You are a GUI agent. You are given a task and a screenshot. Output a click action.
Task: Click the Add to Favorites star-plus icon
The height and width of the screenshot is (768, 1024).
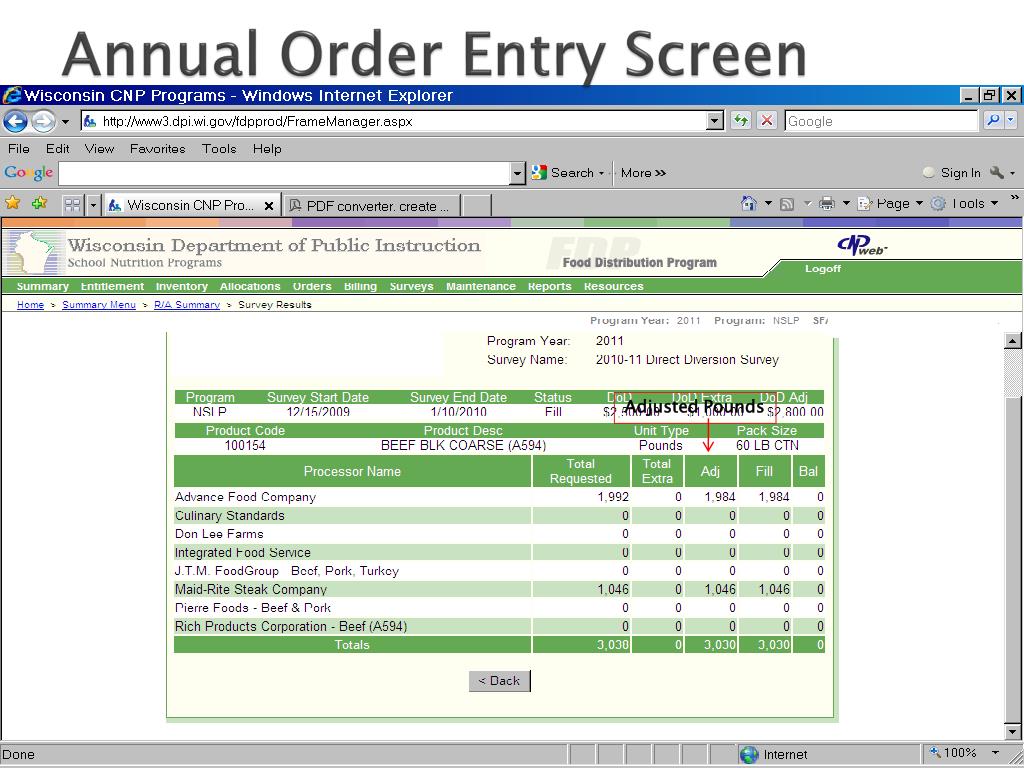[39, 203]
